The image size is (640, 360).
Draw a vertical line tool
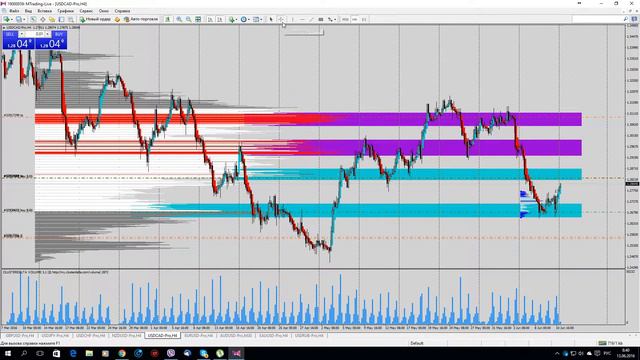click(292, 19)
